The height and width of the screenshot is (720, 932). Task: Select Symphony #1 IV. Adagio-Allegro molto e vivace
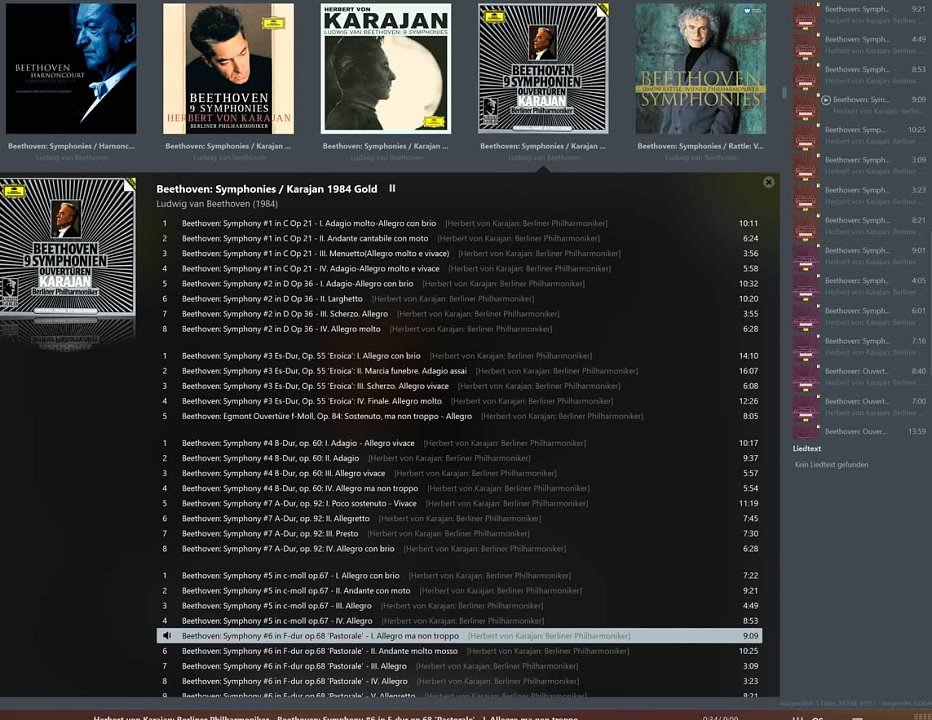coord(459,269)
